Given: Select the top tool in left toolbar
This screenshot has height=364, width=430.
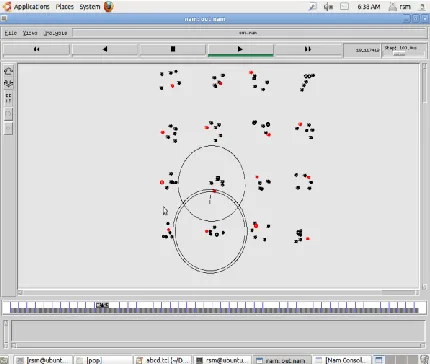Looking at the screenshot, I should [x=8, y=71].
